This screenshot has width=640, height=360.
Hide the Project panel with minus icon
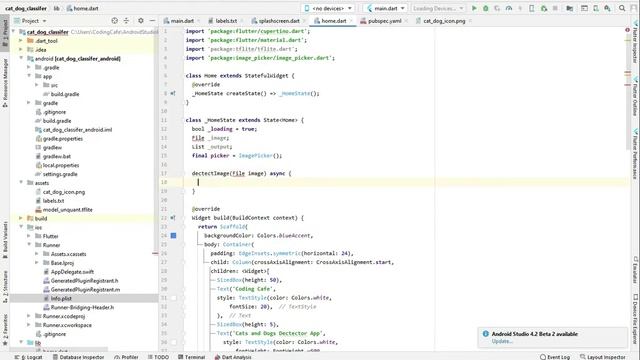152,20
